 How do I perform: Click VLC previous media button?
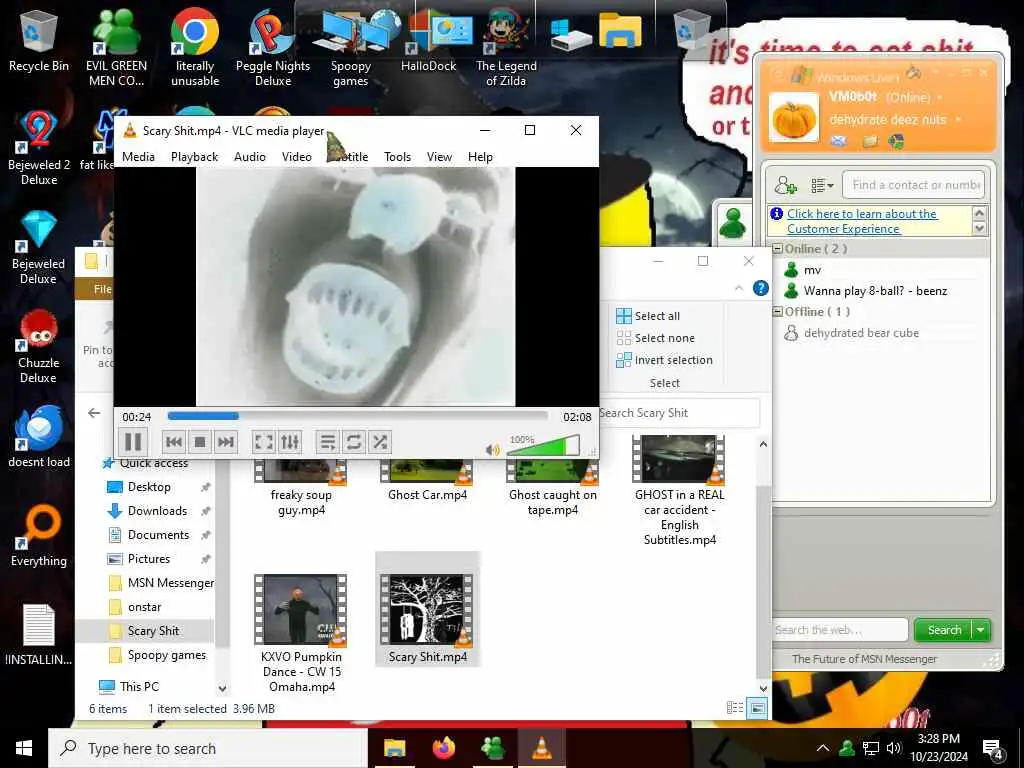click(174, 442)
